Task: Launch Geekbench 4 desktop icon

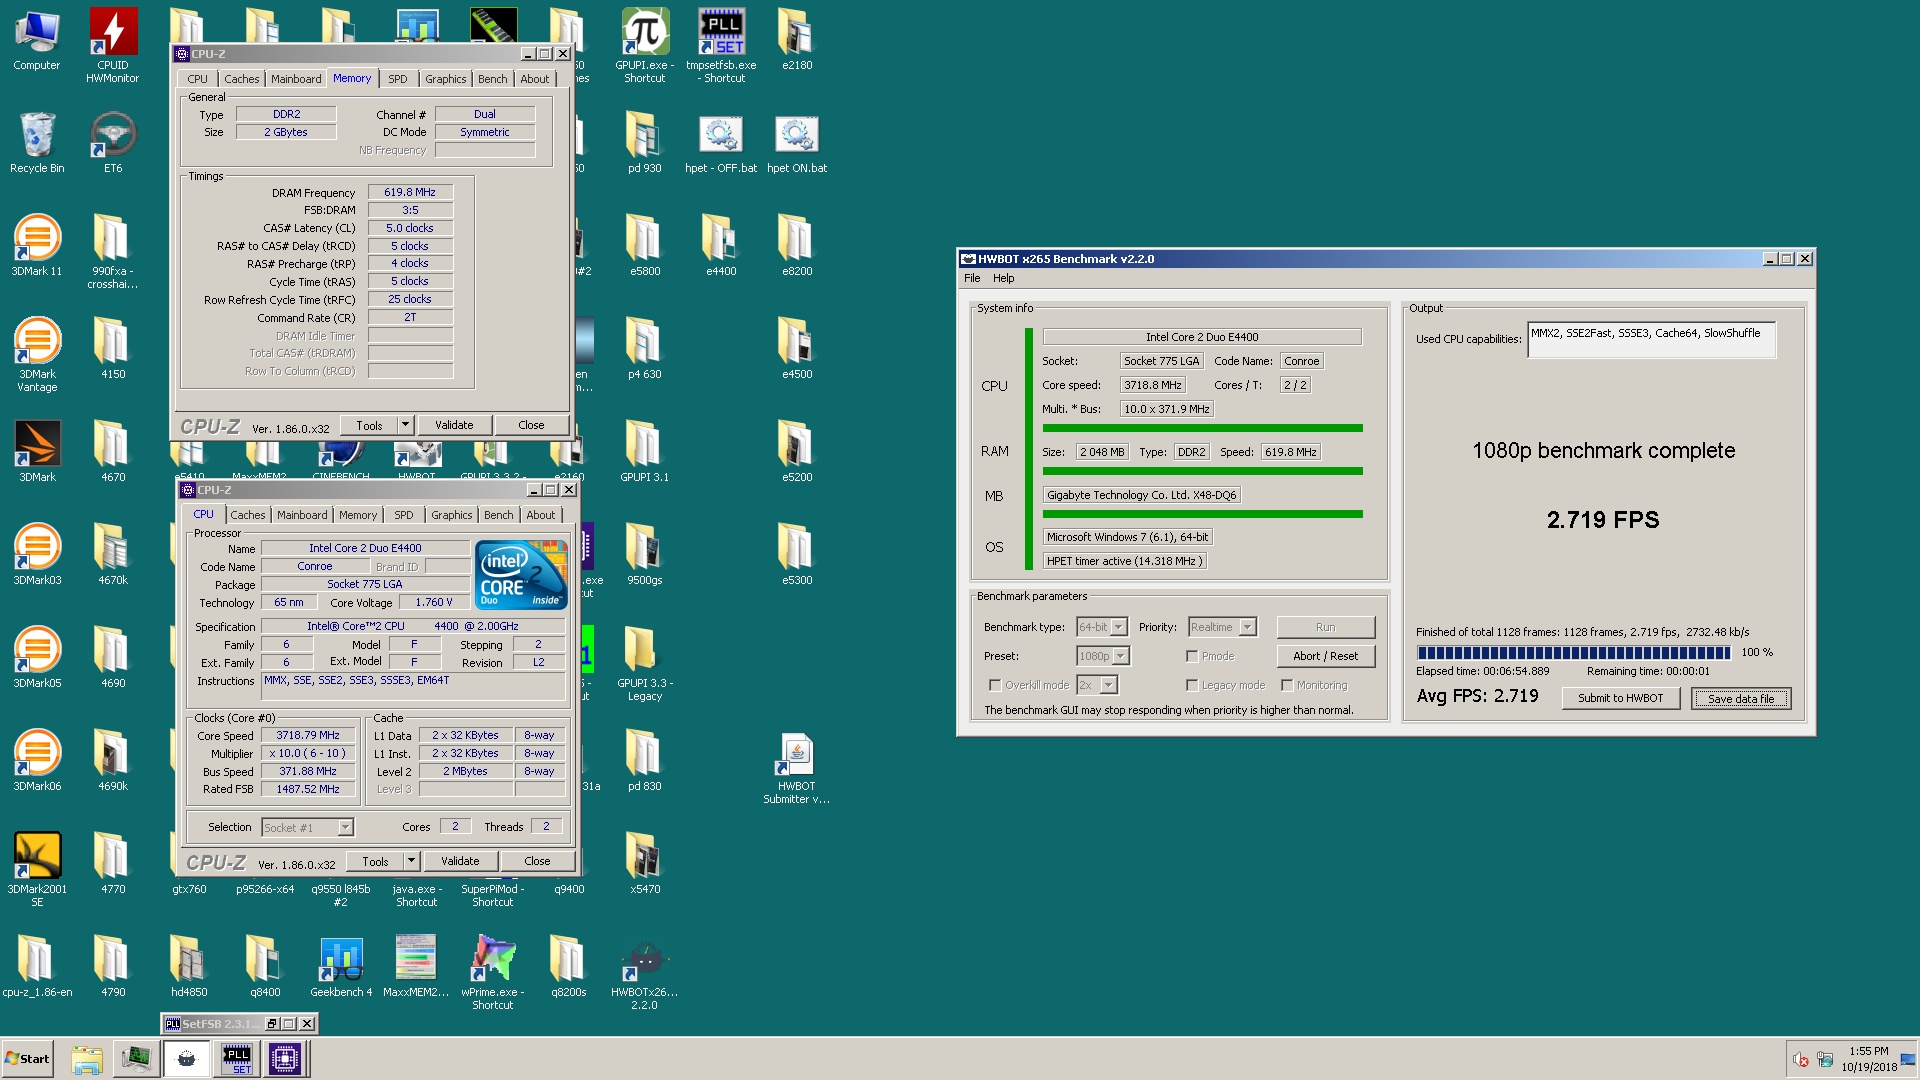Action: coord(341,966)
